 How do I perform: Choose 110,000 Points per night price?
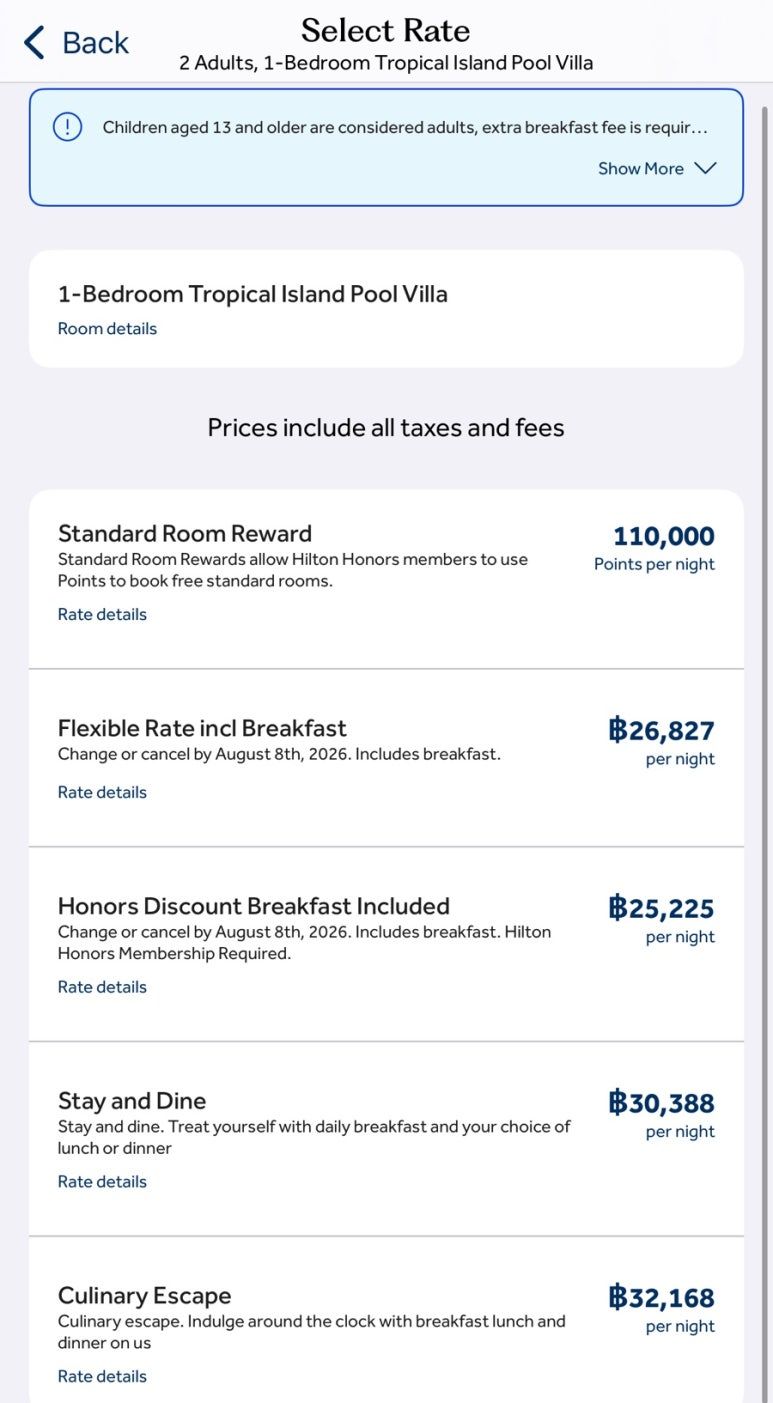point(655,548)
